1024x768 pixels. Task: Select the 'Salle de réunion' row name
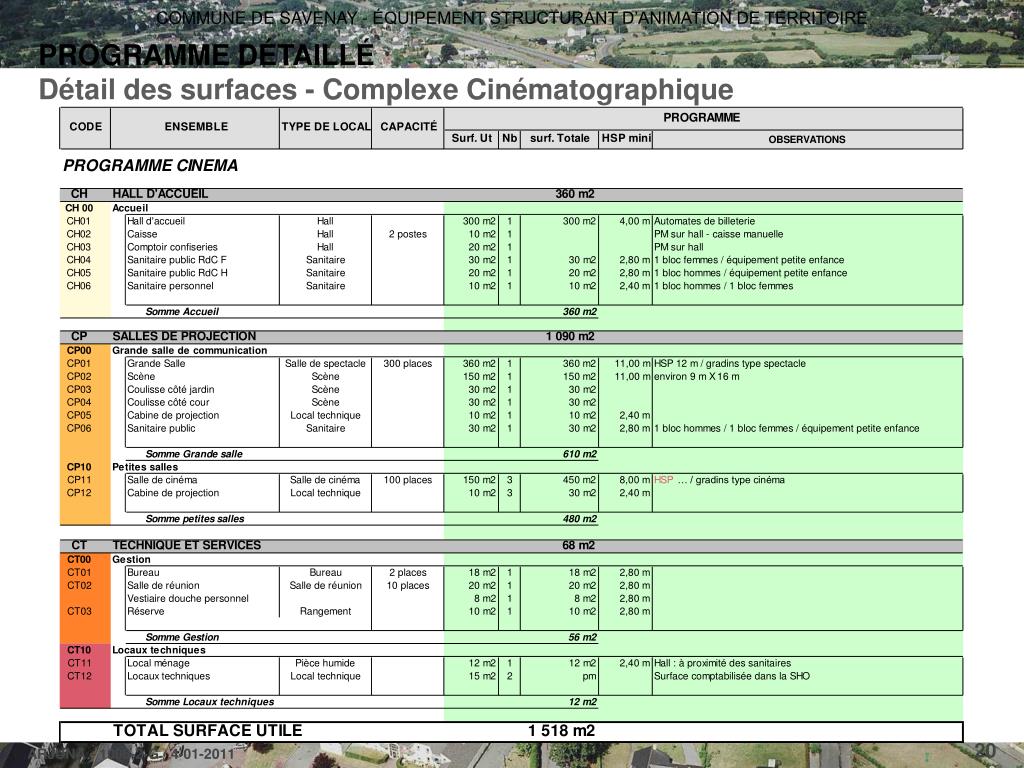pyautogui.click(x=163, y=586)
